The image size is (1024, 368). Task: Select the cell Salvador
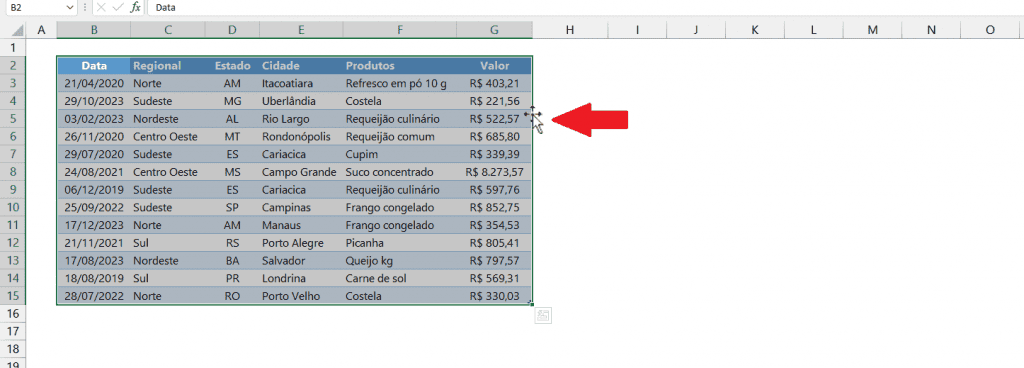[x=300, y=260]
